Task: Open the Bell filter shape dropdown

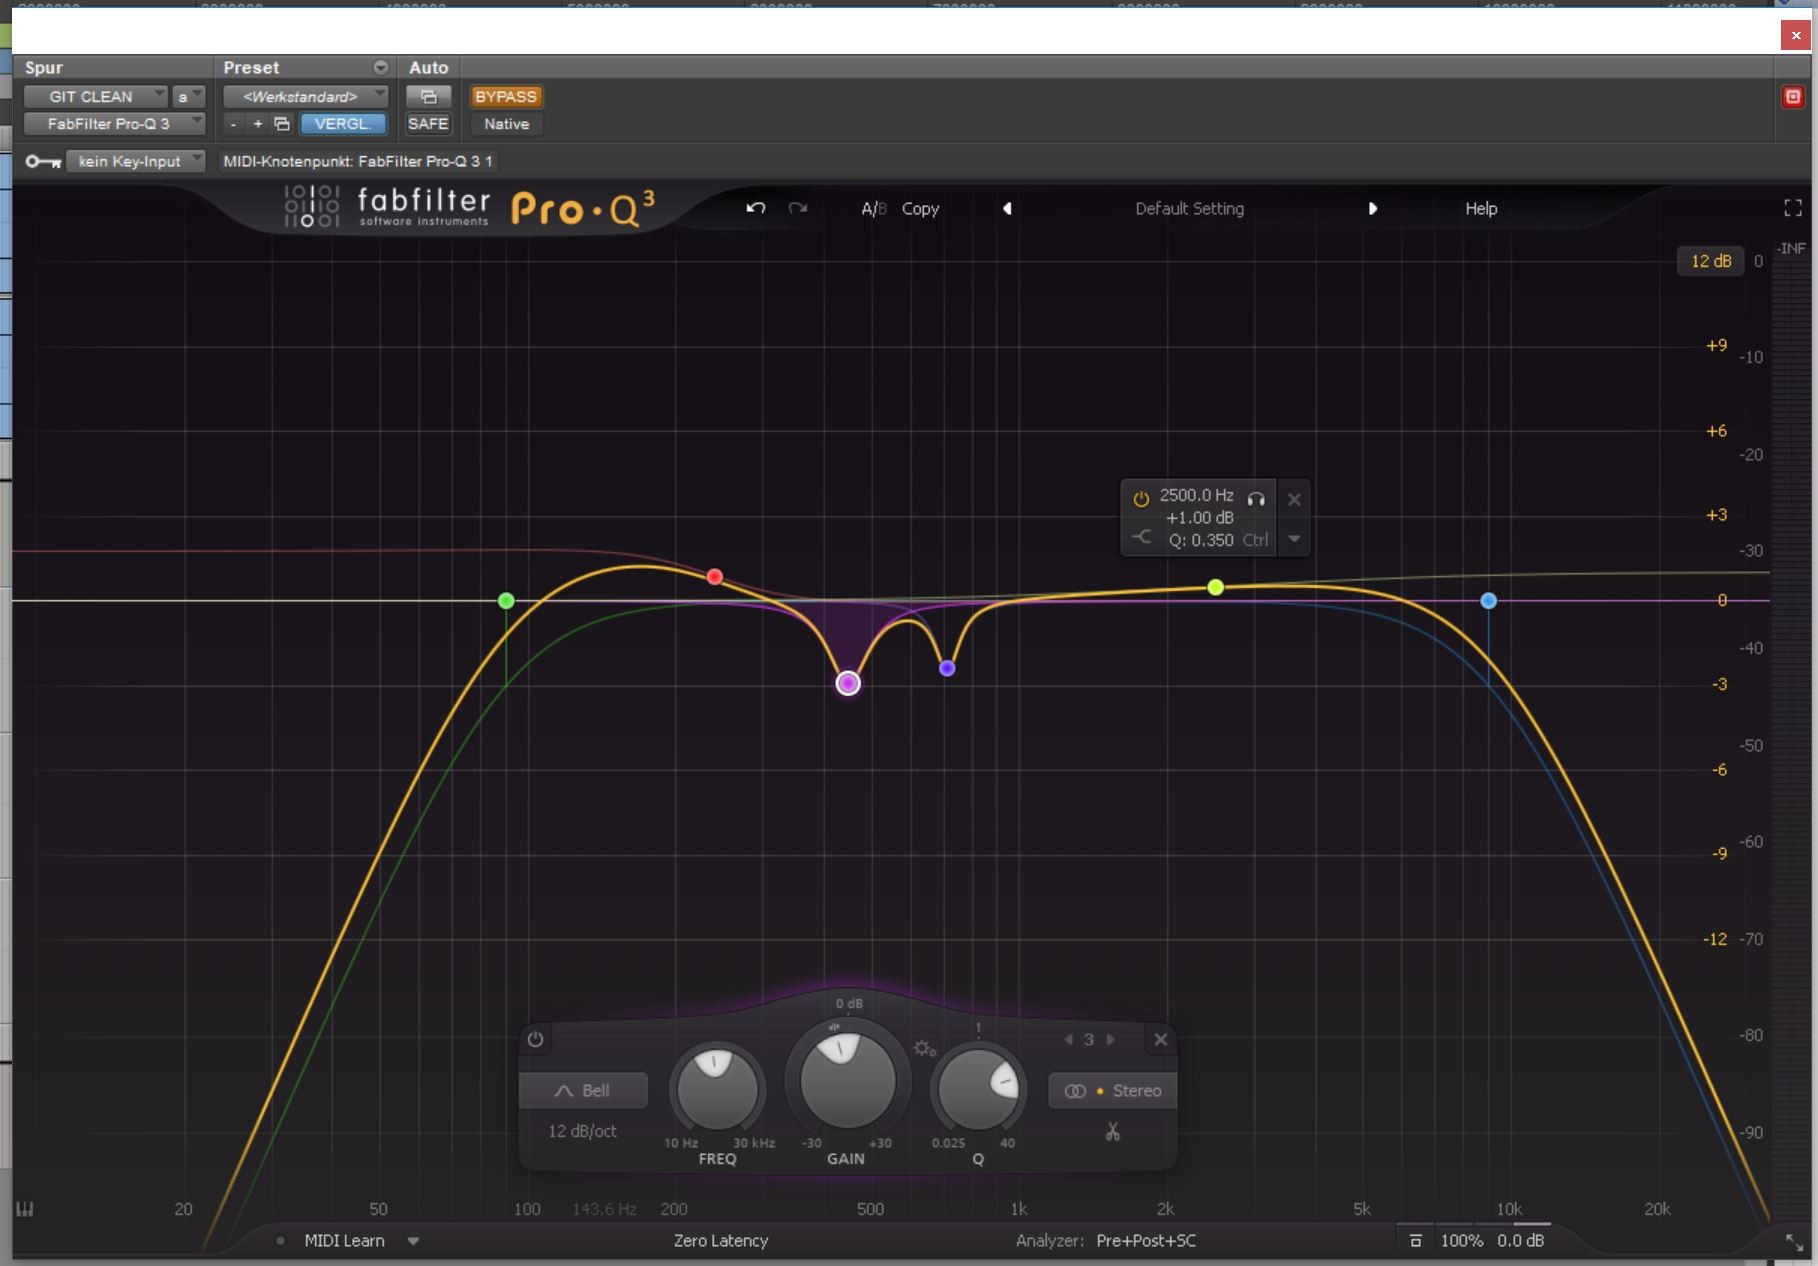Action: 583,1091
